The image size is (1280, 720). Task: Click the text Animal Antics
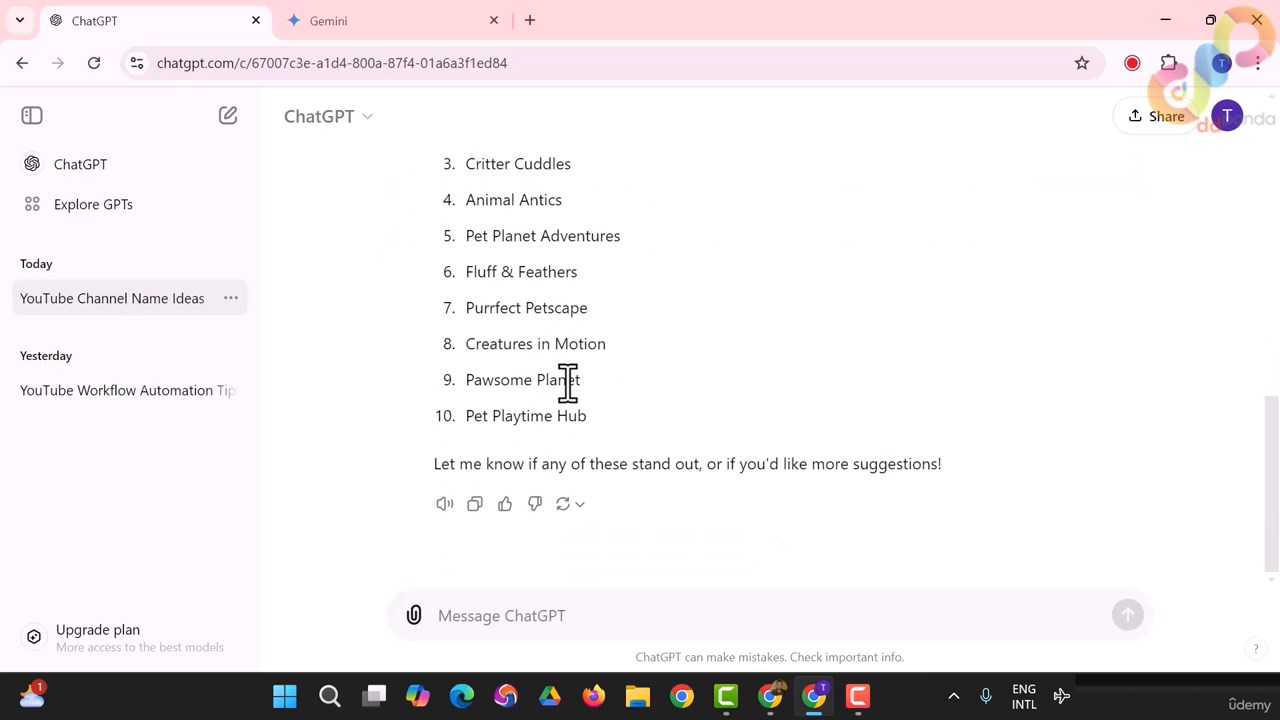coord(514,200)
